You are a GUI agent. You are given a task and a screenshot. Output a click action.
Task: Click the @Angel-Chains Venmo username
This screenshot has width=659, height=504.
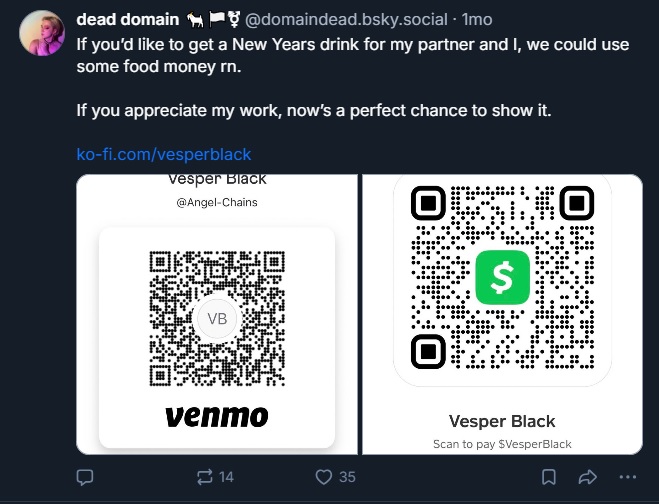click(216, 203)
